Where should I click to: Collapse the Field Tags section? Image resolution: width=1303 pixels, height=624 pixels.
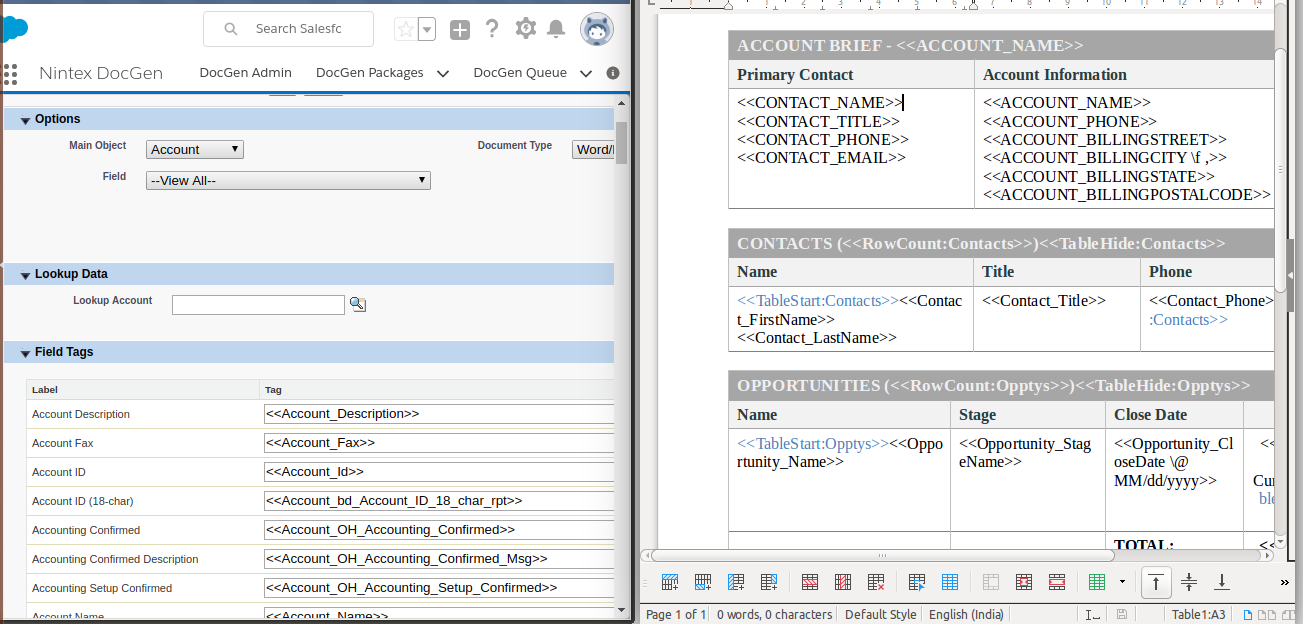[x=25, y=353]
